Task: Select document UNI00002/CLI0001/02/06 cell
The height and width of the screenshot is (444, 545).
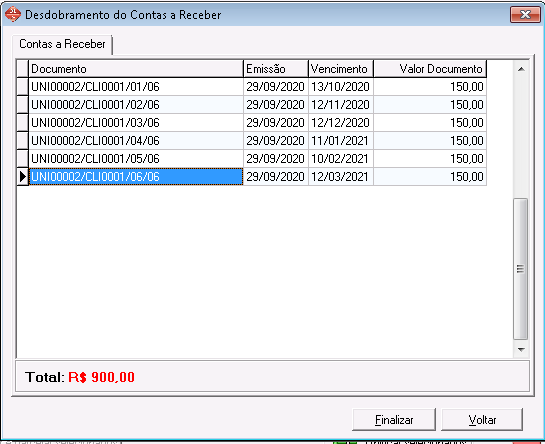Action: point(136,105)
